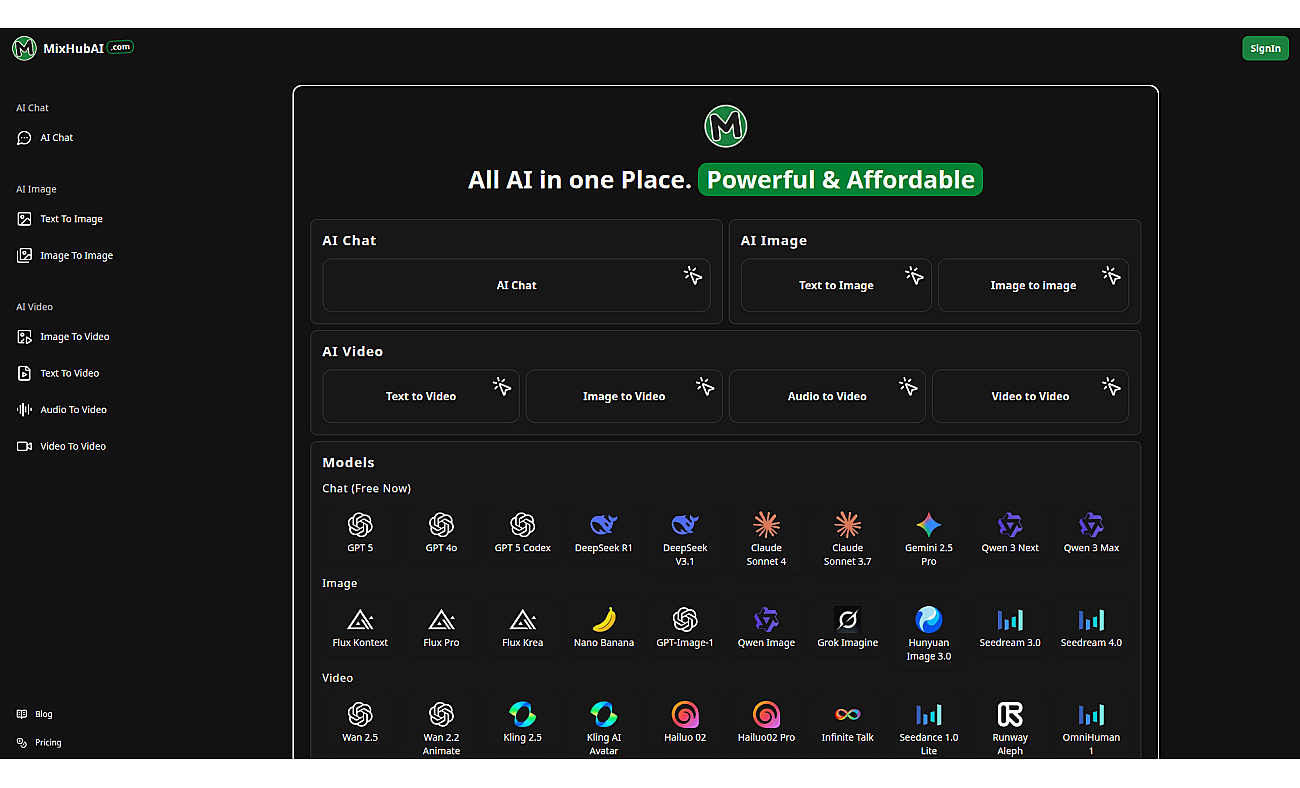1300x788 pixels.
Task: Choose the Flux Kontext image model
Action: point(360,620)
